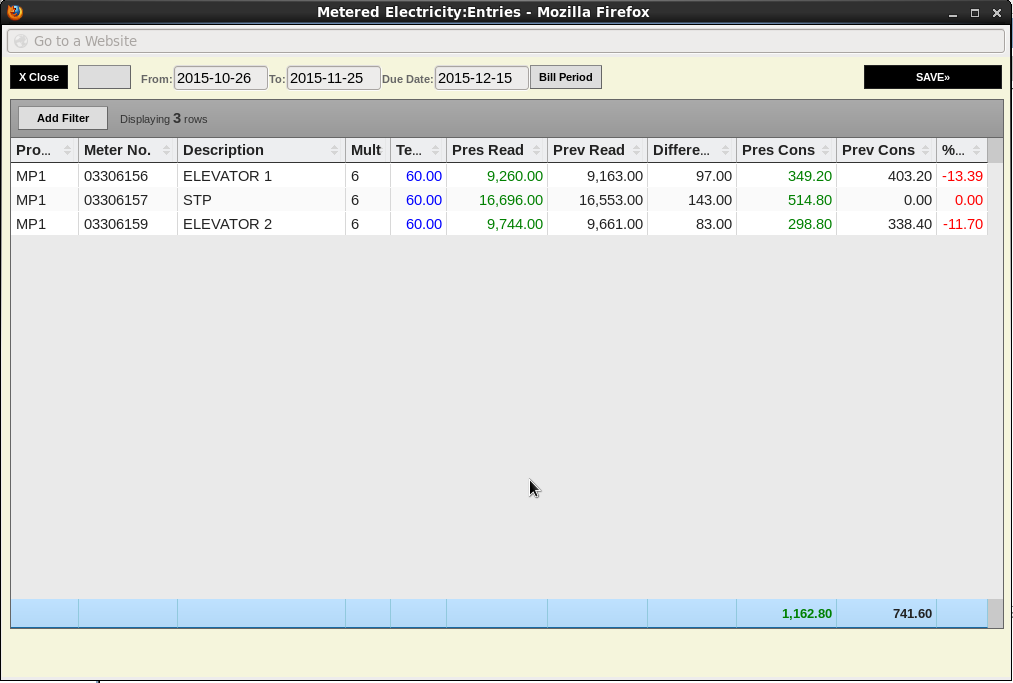Click the blank gray box beside X Close
This screenshot has height=683, width=1013.
(x=104, y=77)
